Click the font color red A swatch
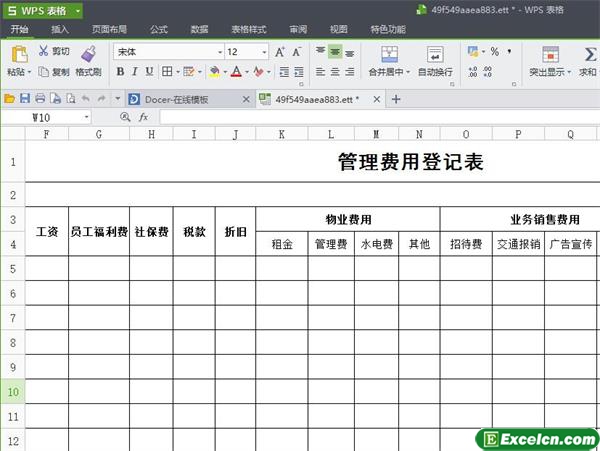Viewport: 600px width, 451px height. click(x=236, y=72)
